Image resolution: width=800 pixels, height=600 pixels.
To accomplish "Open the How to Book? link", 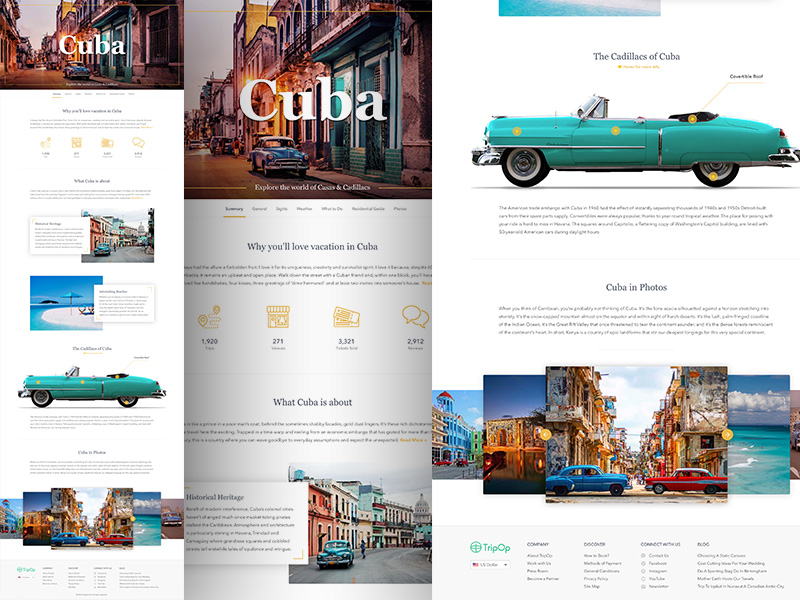I will [x=596, y=556].
